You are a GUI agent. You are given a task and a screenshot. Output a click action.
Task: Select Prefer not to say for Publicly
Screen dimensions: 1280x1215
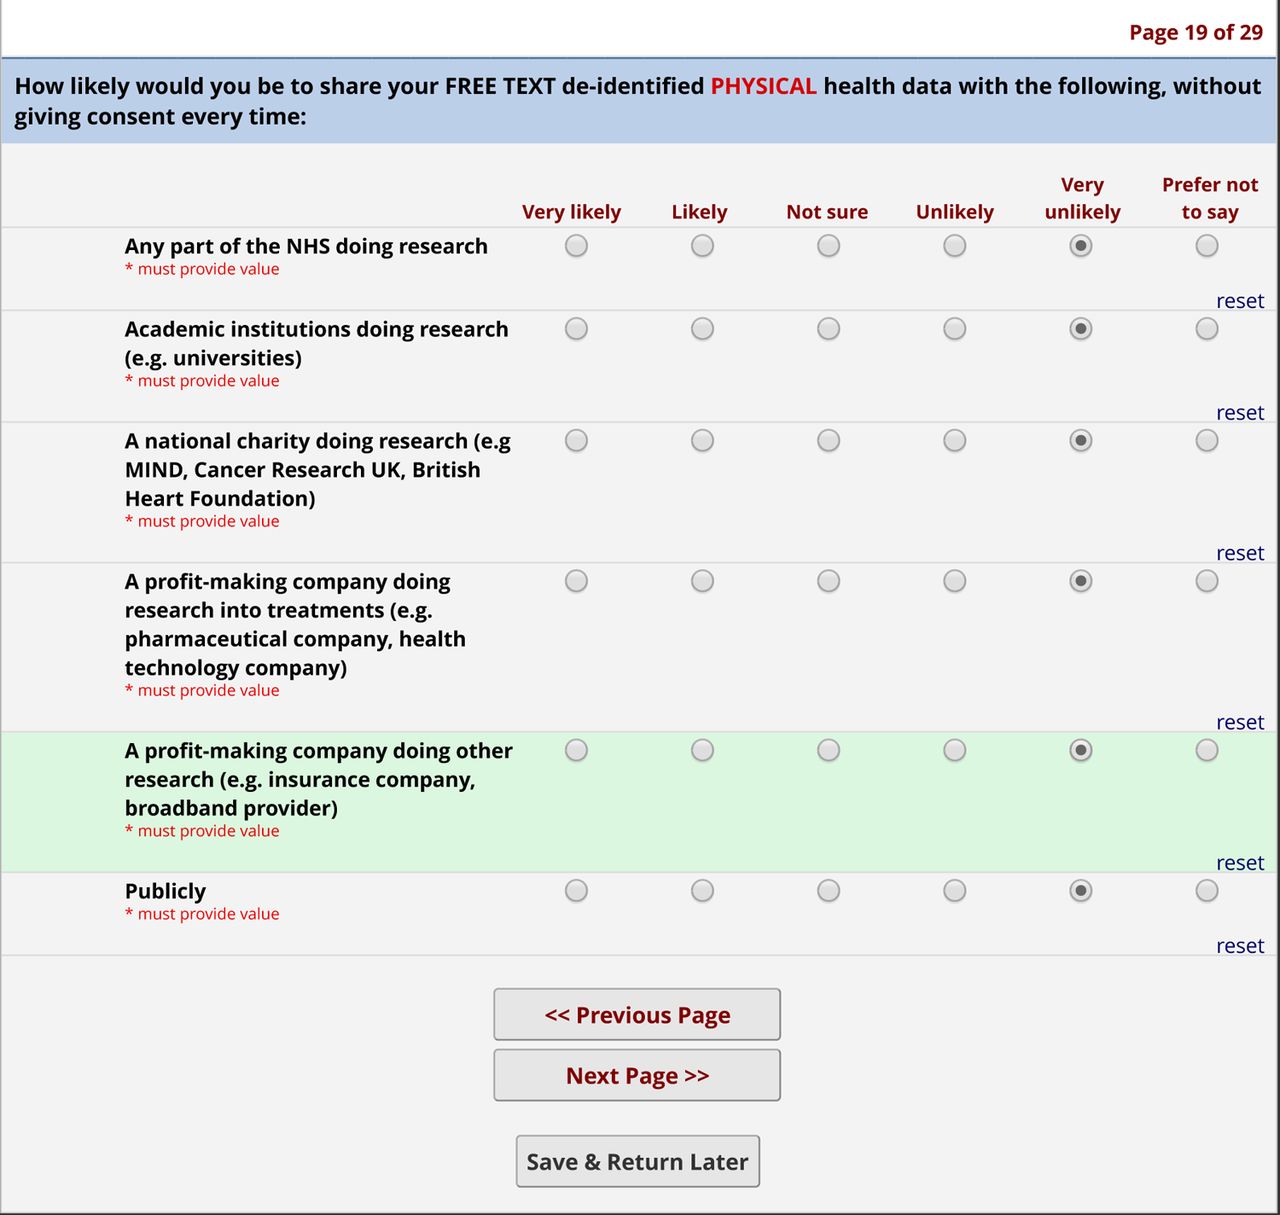[x=1207, y=891]
